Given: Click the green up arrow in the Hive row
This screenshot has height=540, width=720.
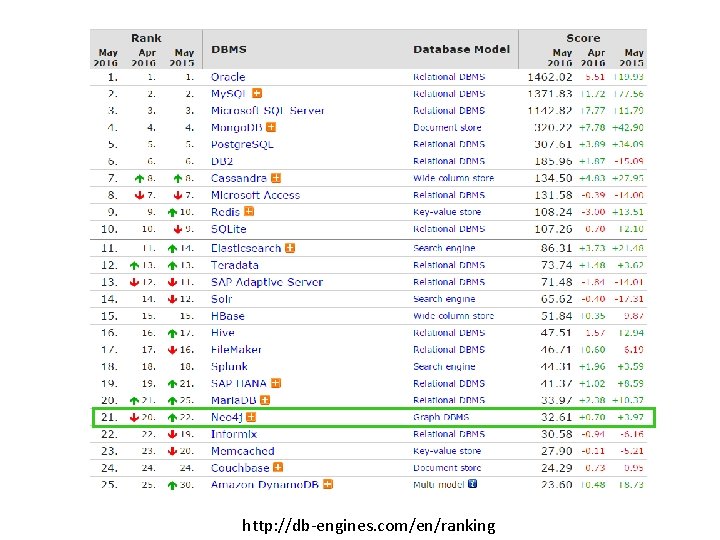Looking at the screenshot, I should pyautogui.click(x=172, y=333).
